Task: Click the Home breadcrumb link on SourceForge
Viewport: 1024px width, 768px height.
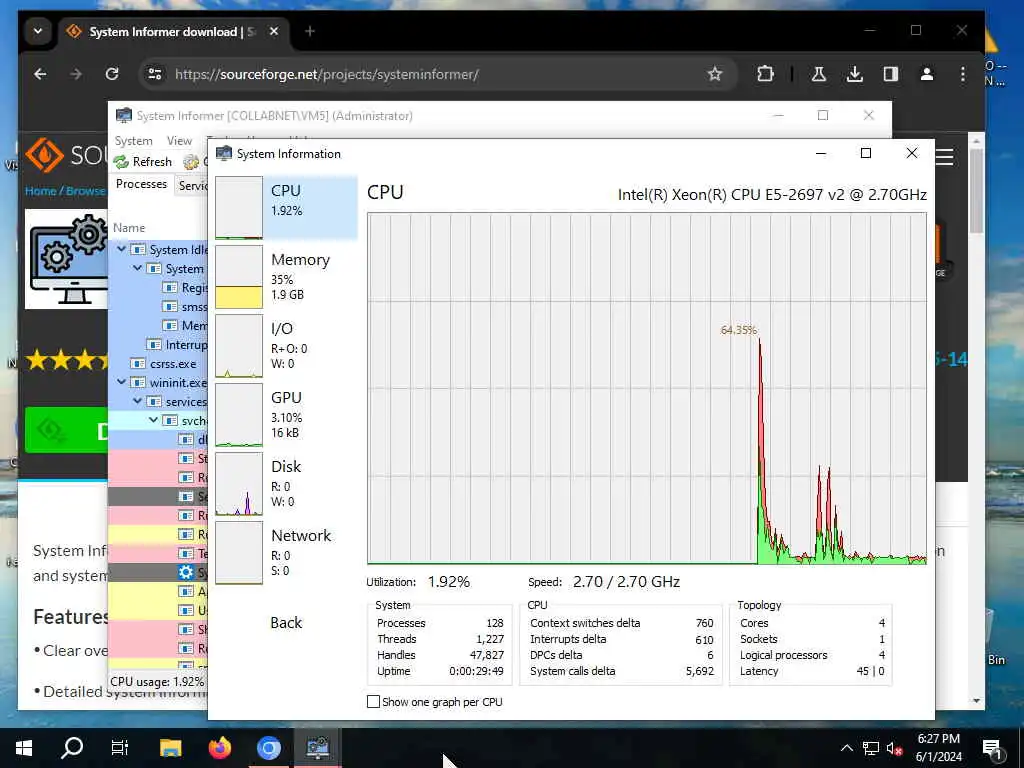Action: [40, 191]
